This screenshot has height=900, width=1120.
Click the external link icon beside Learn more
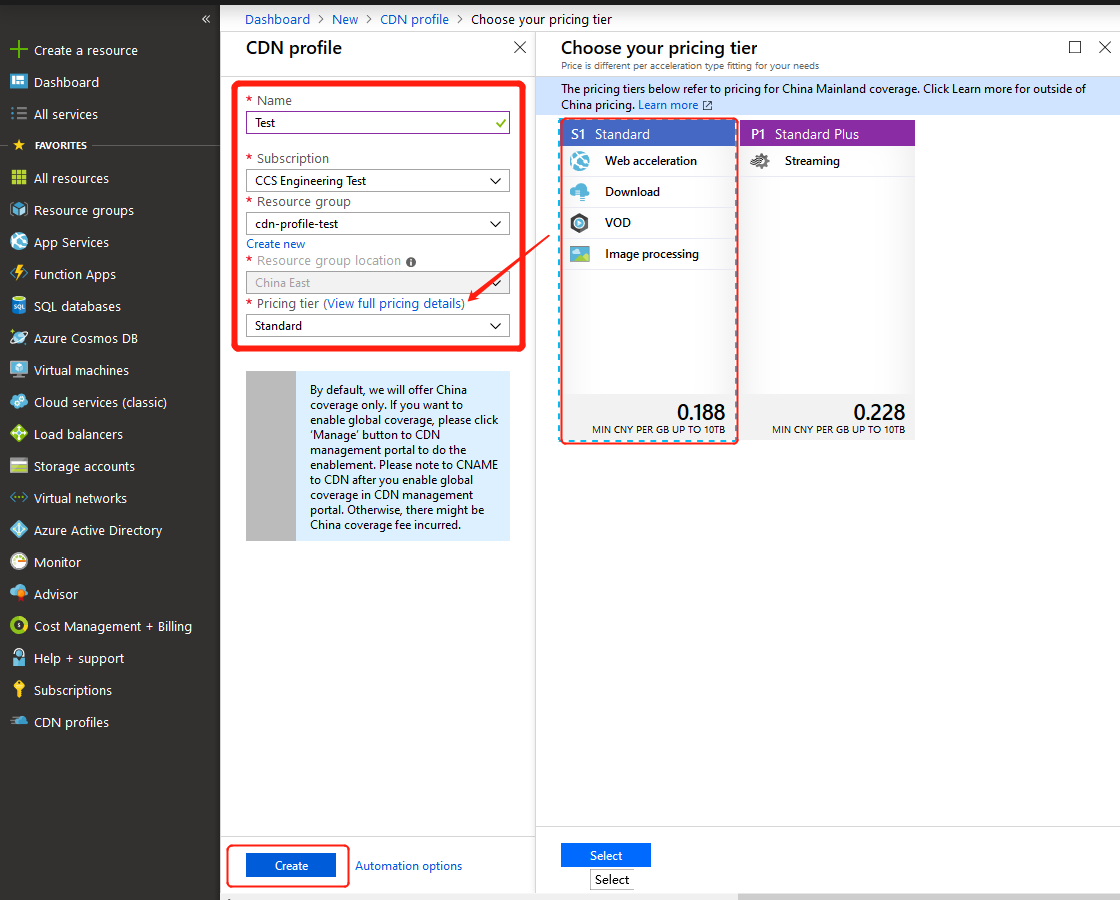[707, 106]
